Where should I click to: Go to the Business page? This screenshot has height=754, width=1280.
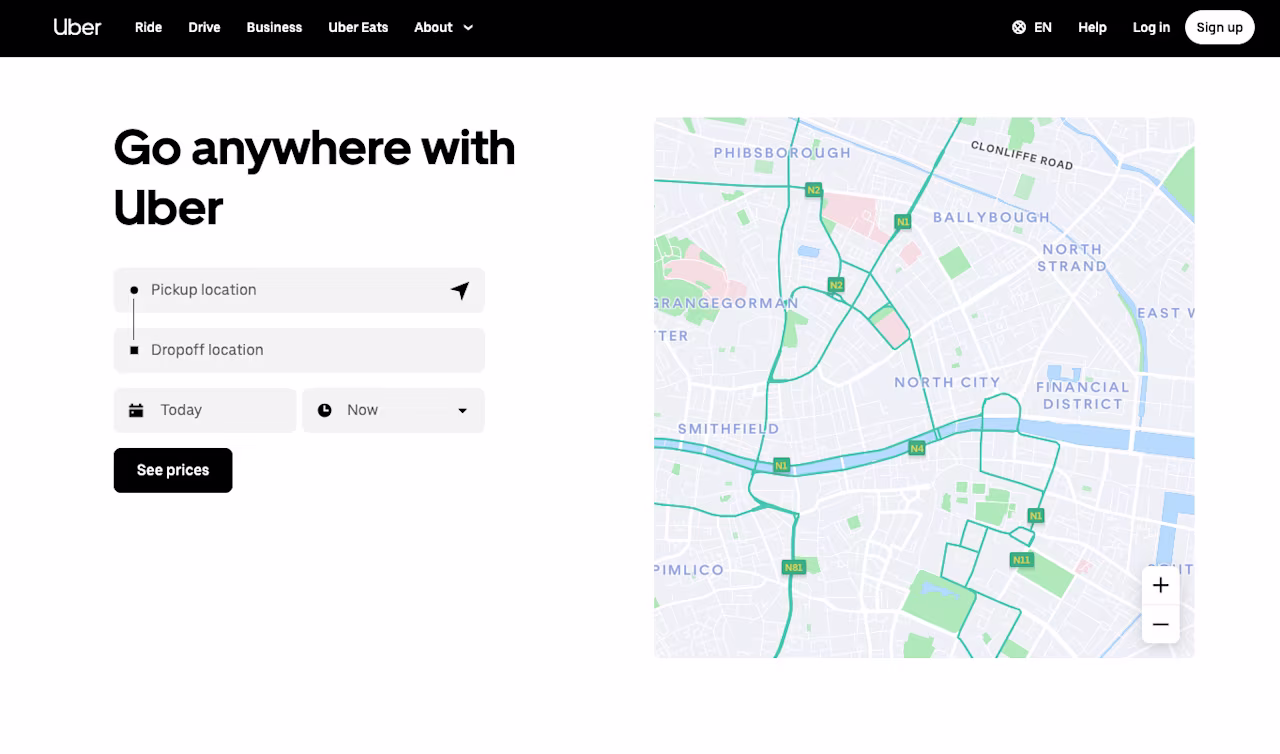tap(274, 27)
